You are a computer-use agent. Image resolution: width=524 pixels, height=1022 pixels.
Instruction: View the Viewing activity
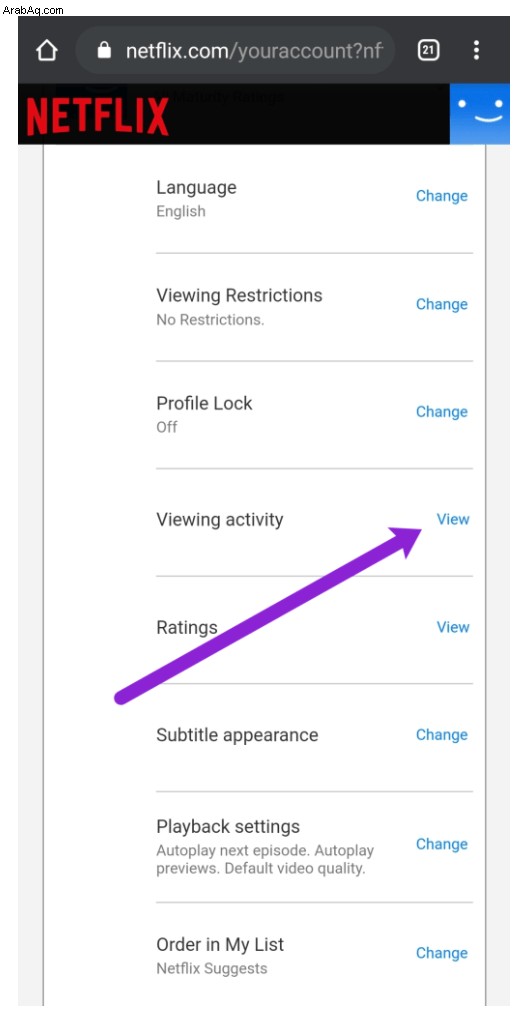click(453, 519)
